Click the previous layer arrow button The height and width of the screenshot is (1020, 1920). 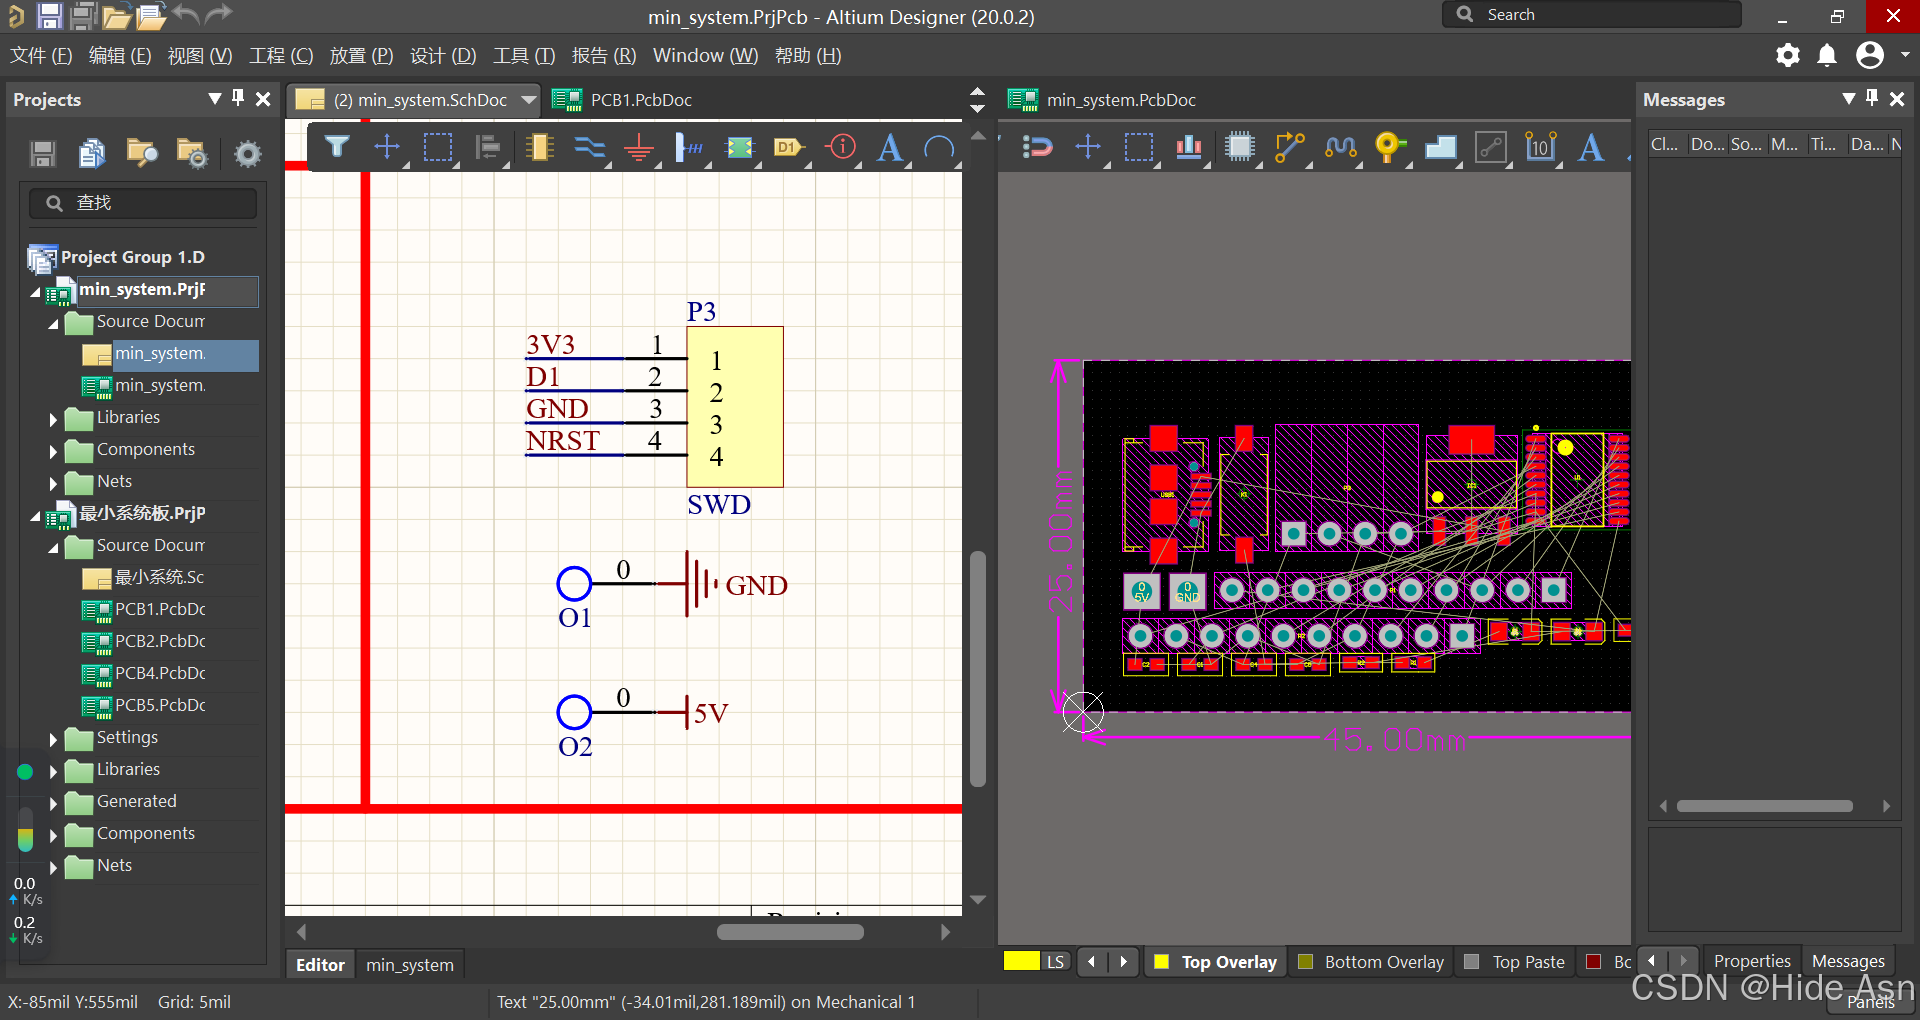(1091, 962)
